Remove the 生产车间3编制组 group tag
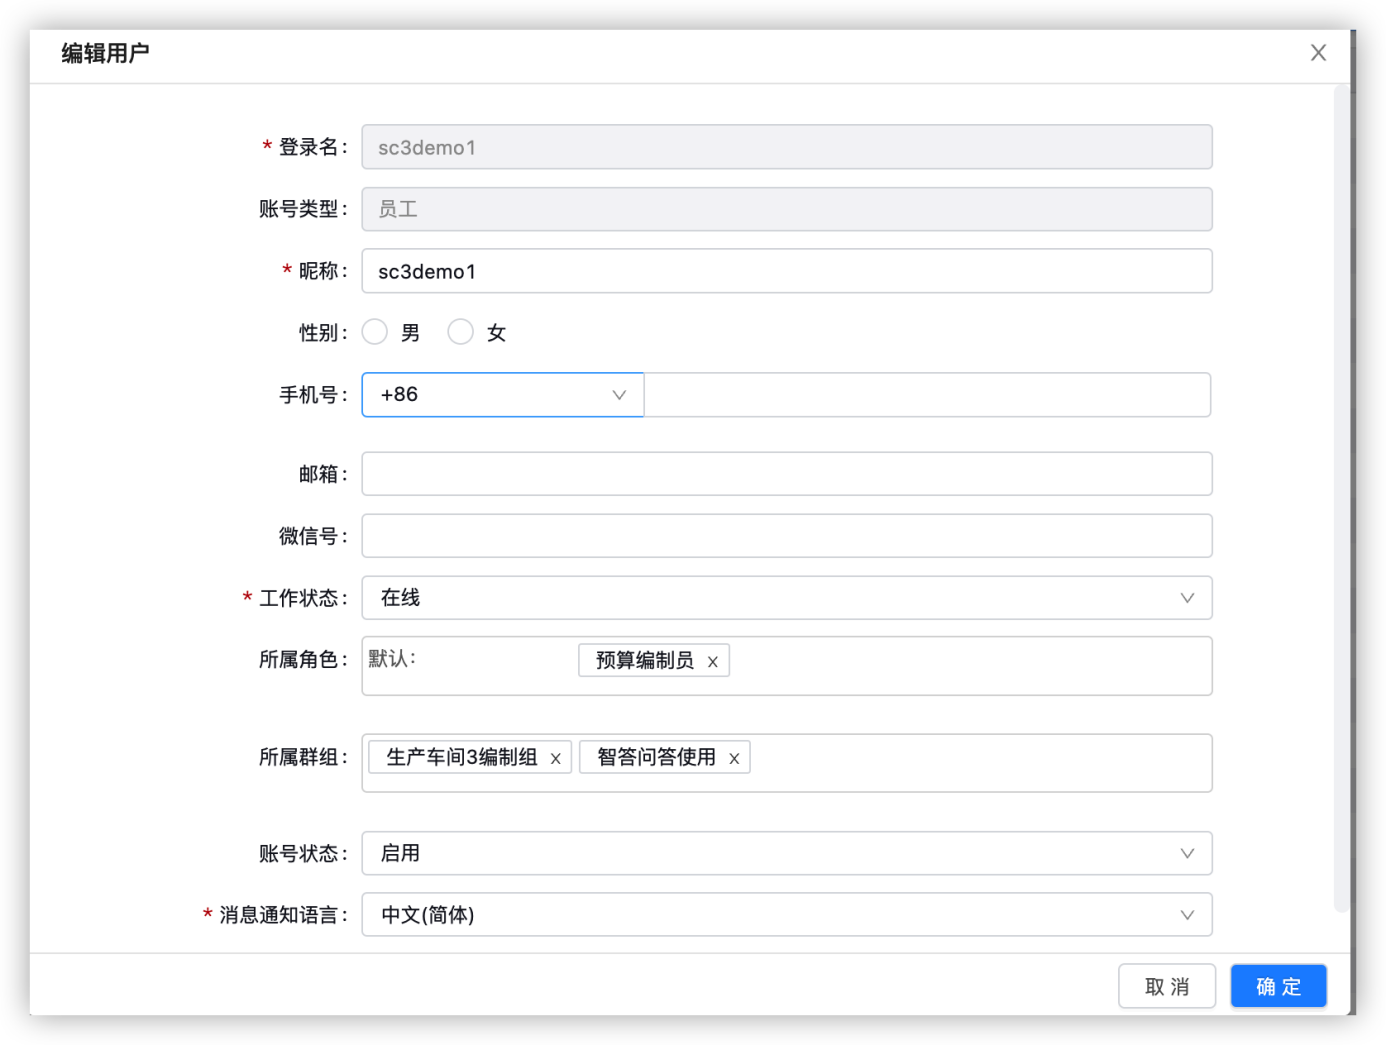The image size is (1386, 1045). point(556,757)
